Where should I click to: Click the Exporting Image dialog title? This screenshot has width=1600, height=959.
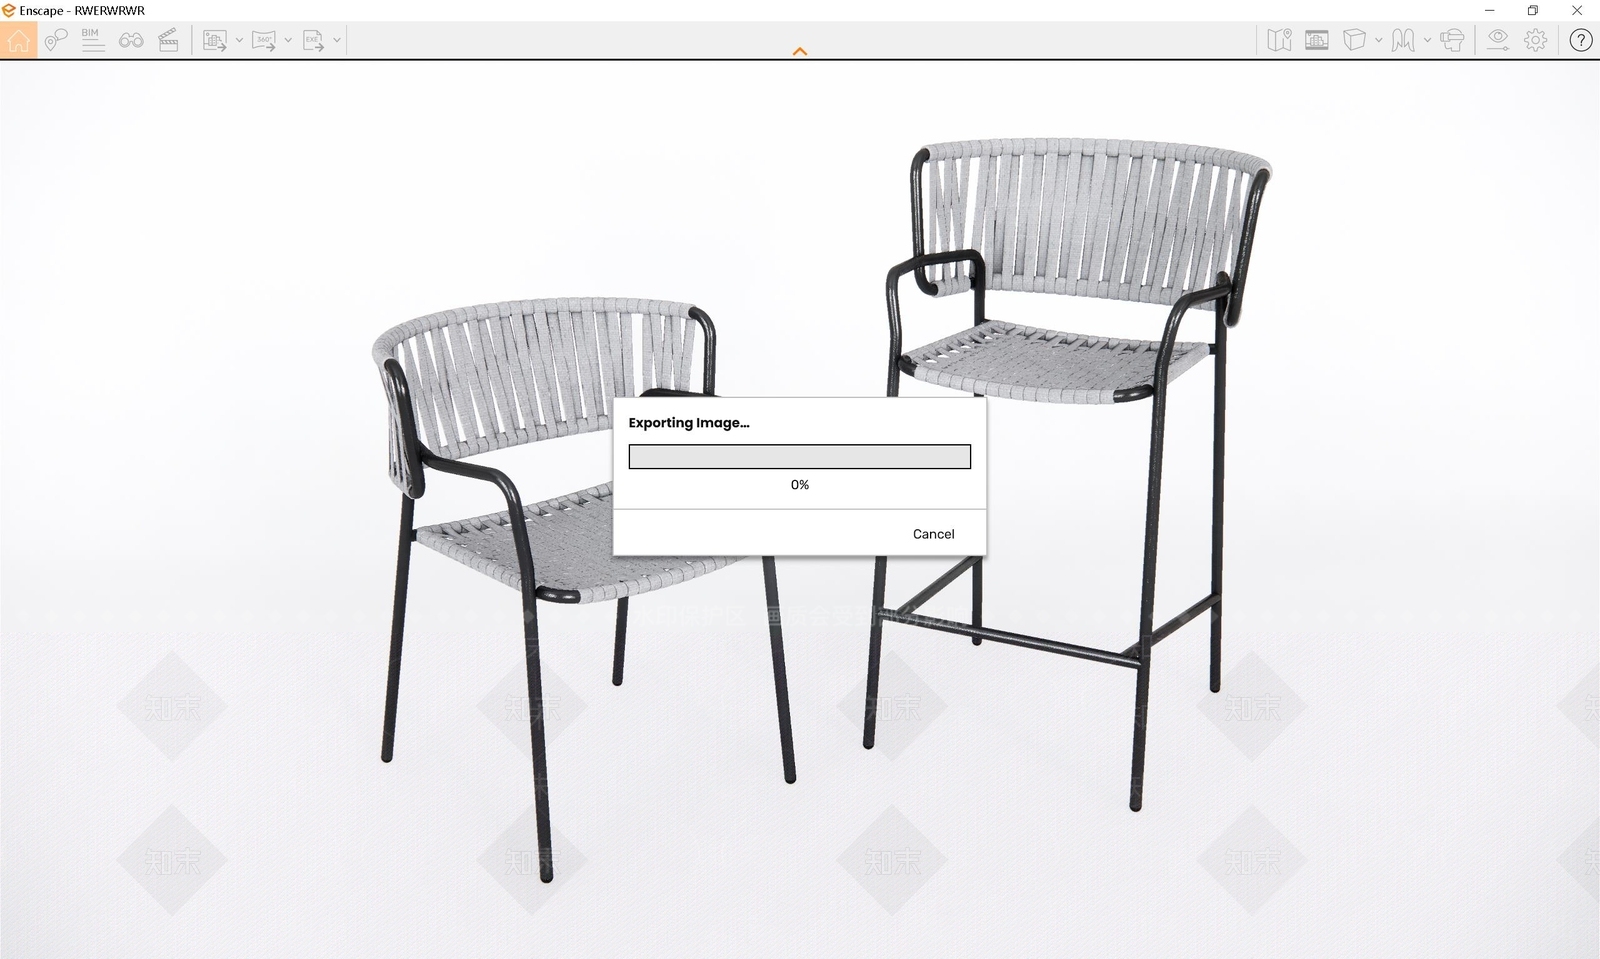[689, 423]
